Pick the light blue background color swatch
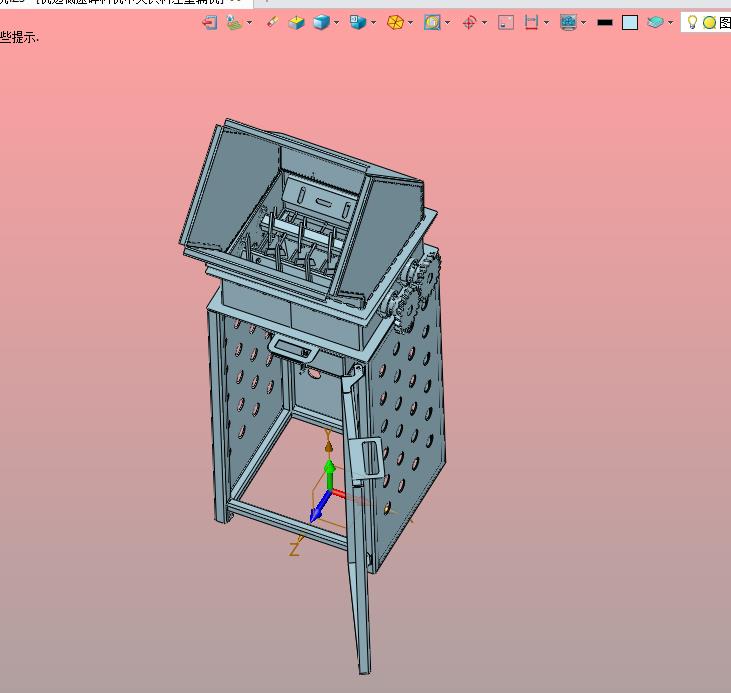731x693 pixels. 630,22
